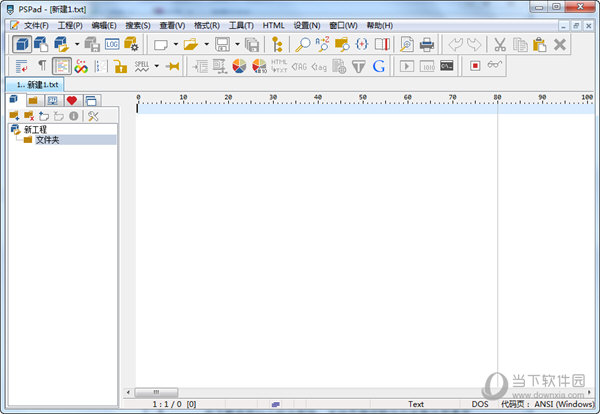
Task: Click the horizontal scrollbar thumb below editor
Action: click(156, 392)
